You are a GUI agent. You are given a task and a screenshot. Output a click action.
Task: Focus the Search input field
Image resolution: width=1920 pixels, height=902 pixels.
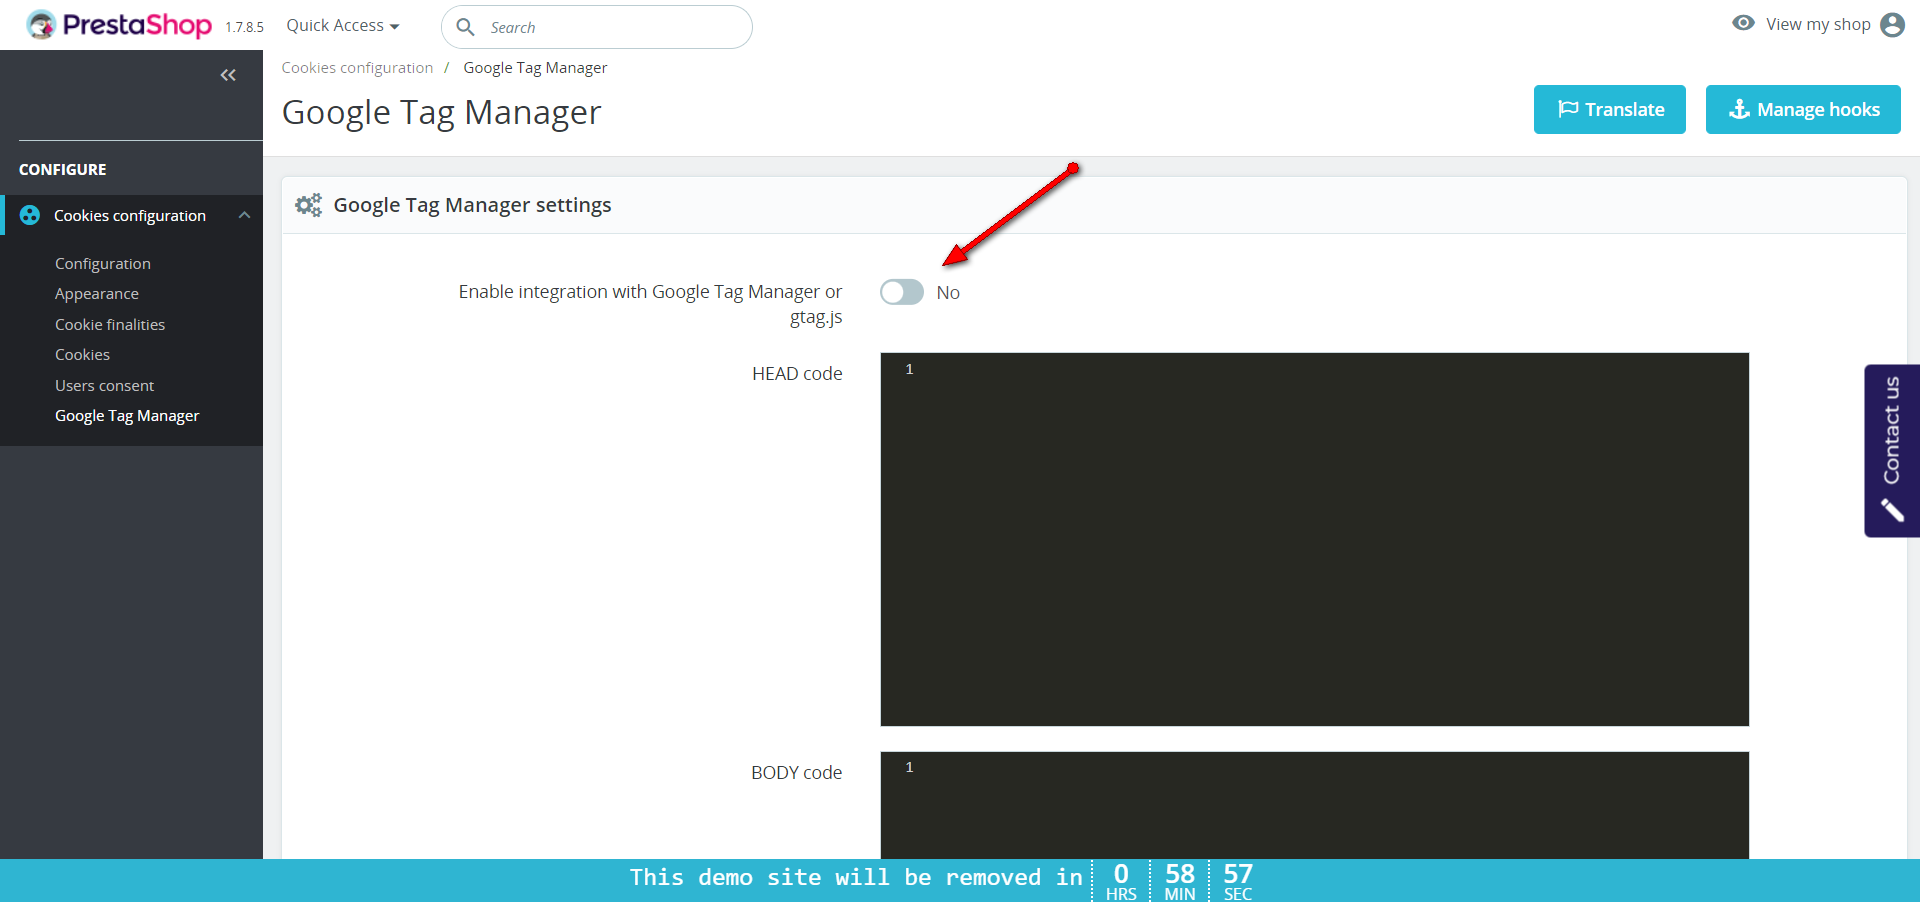pyautogui.click(x=597, y=27)
